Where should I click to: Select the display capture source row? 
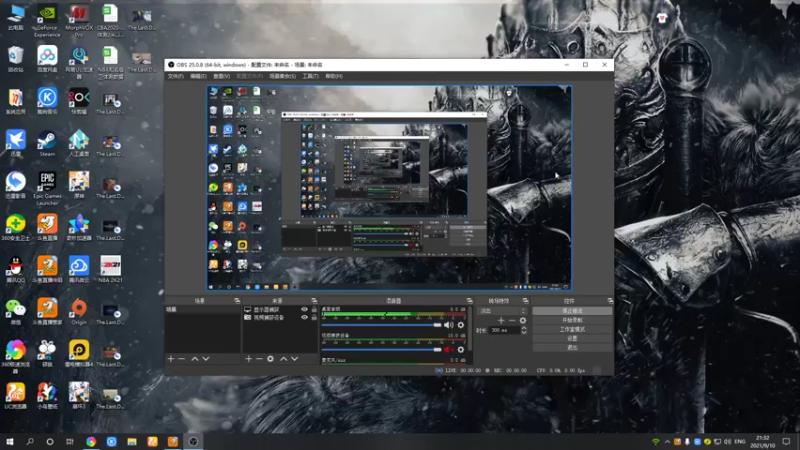[x=280, y=309]
